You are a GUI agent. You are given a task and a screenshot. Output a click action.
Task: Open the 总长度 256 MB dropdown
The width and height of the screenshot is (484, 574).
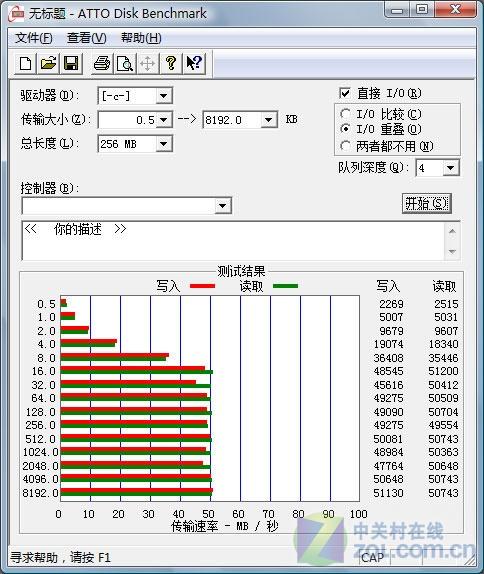pyautogui.click(x=163, y=144)
